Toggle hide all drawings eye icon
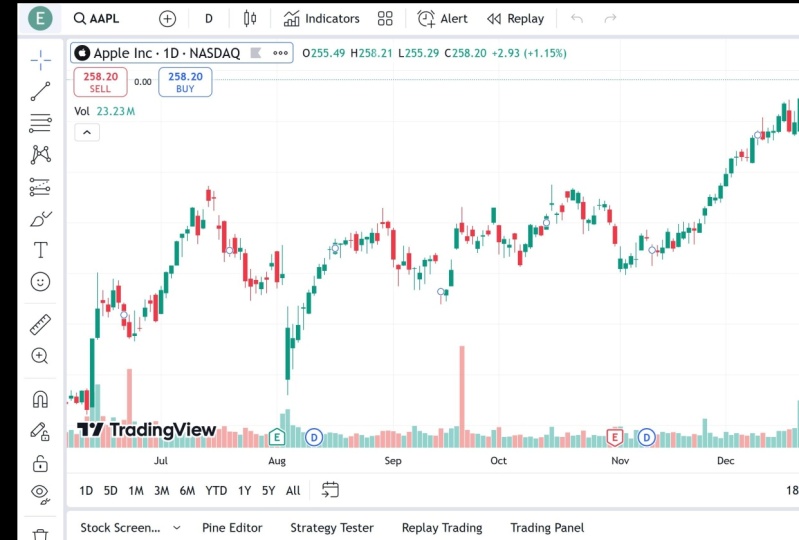 (40, 494)
